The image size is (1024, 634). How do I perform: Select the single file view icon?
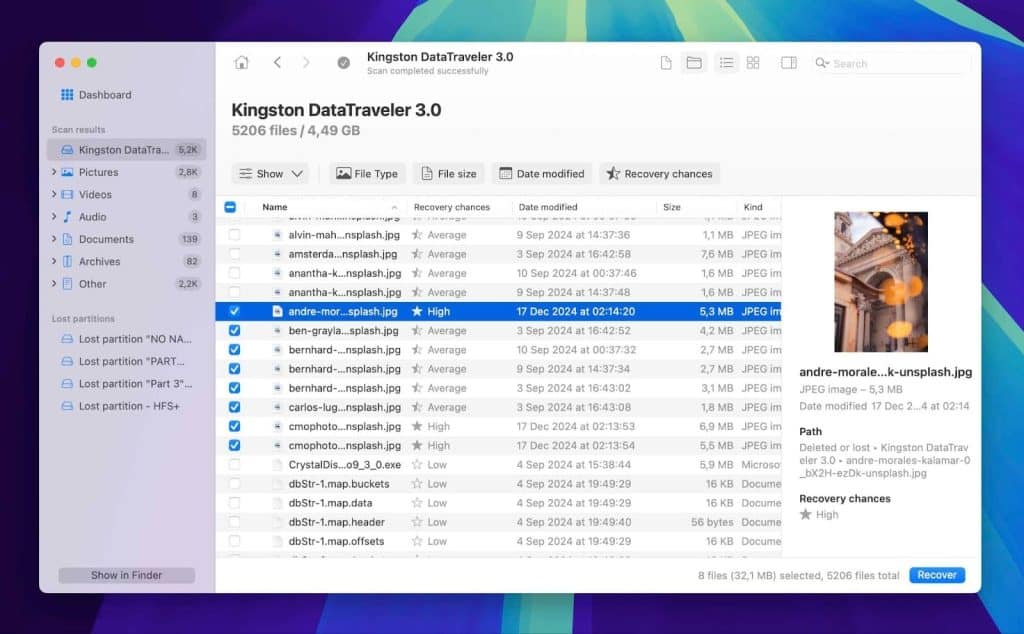click(666, 63)
